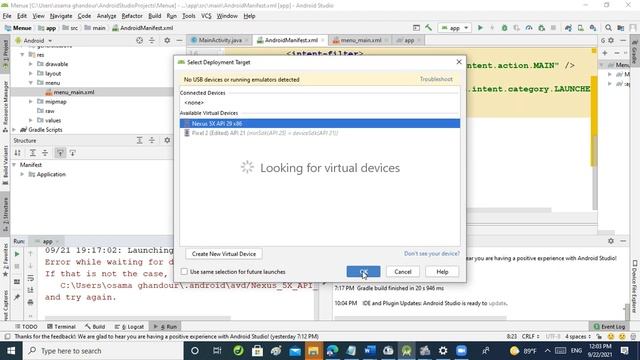Click the Windows search box
This screenshot has height=360, width=640.
click(104, 351)
